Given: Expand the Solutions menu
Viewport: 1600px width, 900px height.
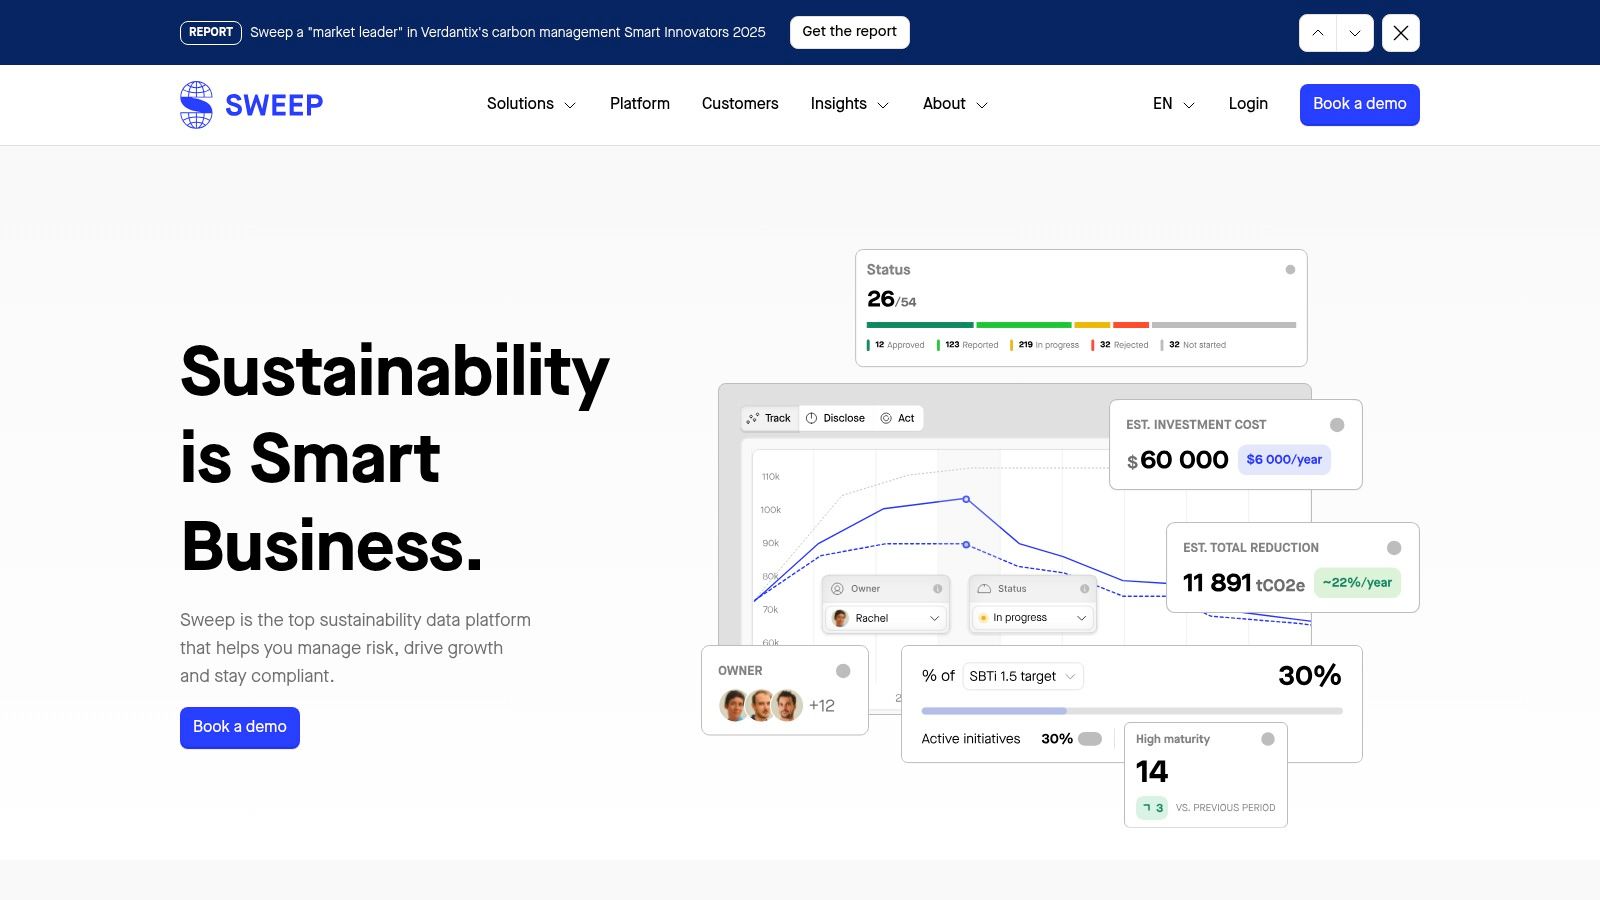Looking at the screenshot, I should click(531, 104).
